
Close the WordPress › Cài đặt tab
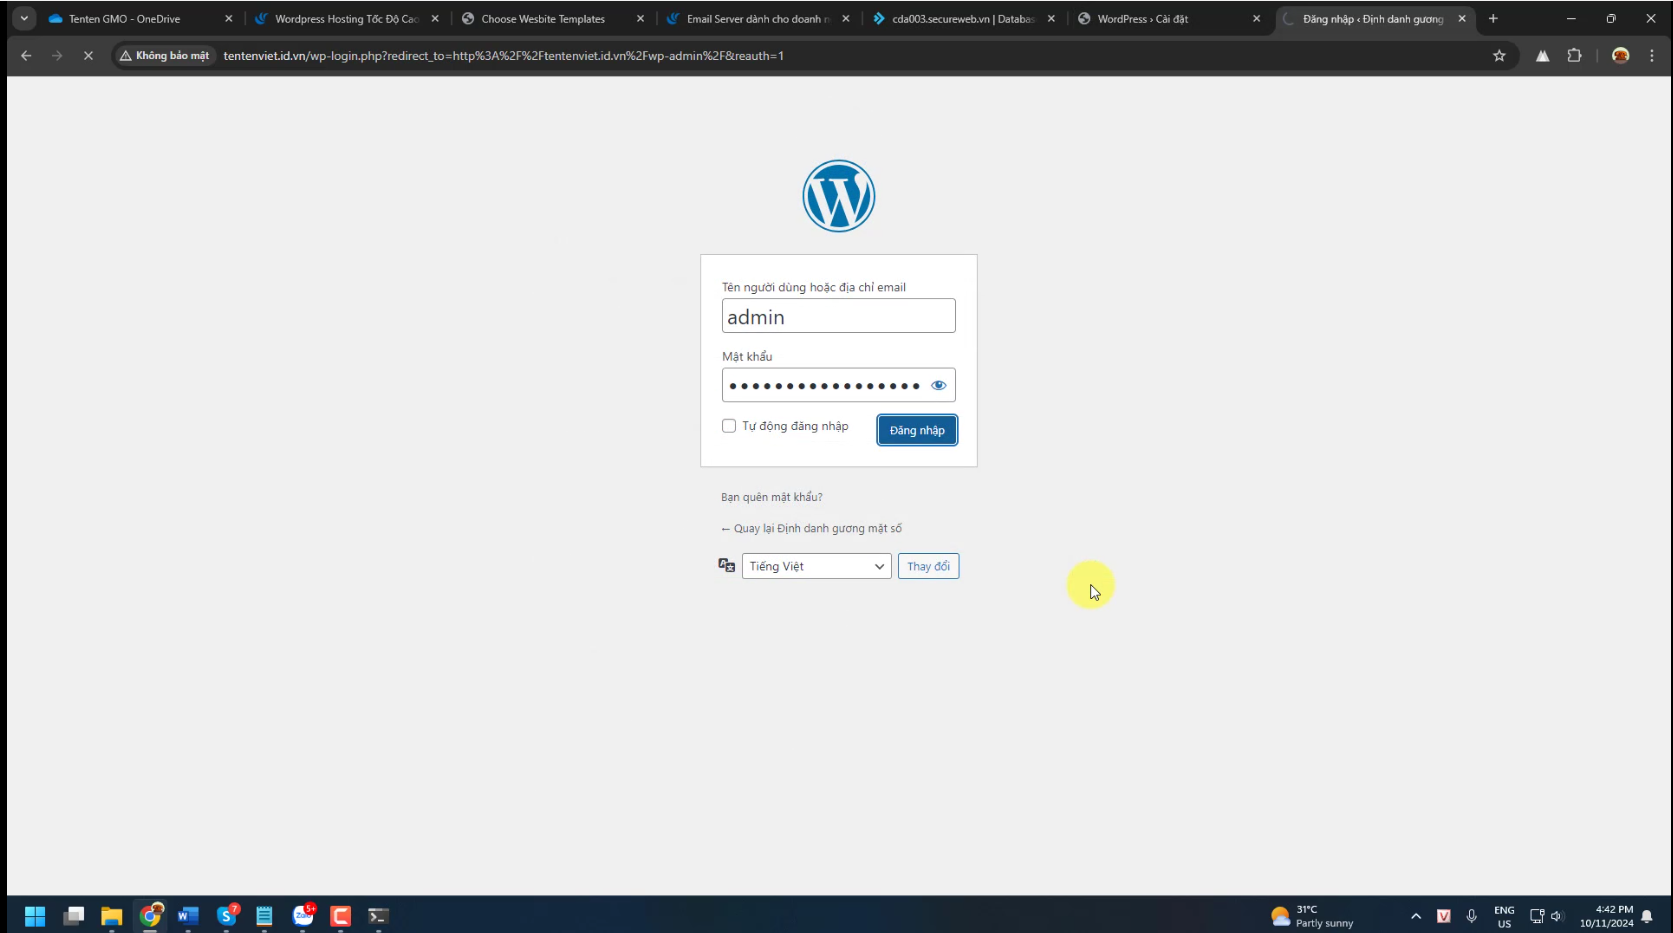(x=1257, y=19)
